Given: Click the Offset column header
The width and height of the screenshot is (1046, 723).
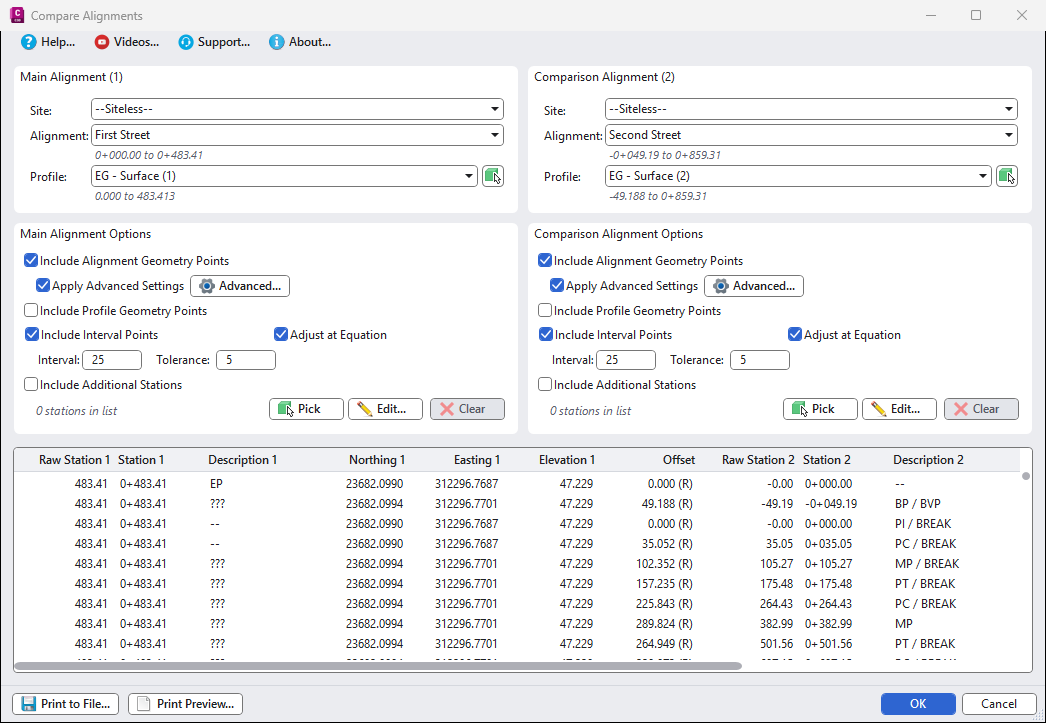Looking at the screenshot, I should [x=678, y=460].
